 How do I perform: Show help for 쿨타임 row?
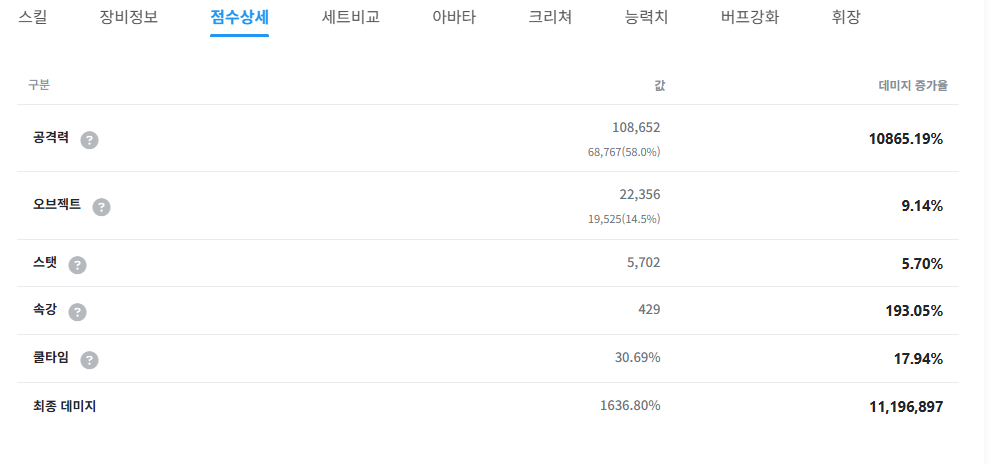click(x=89, y=360)
